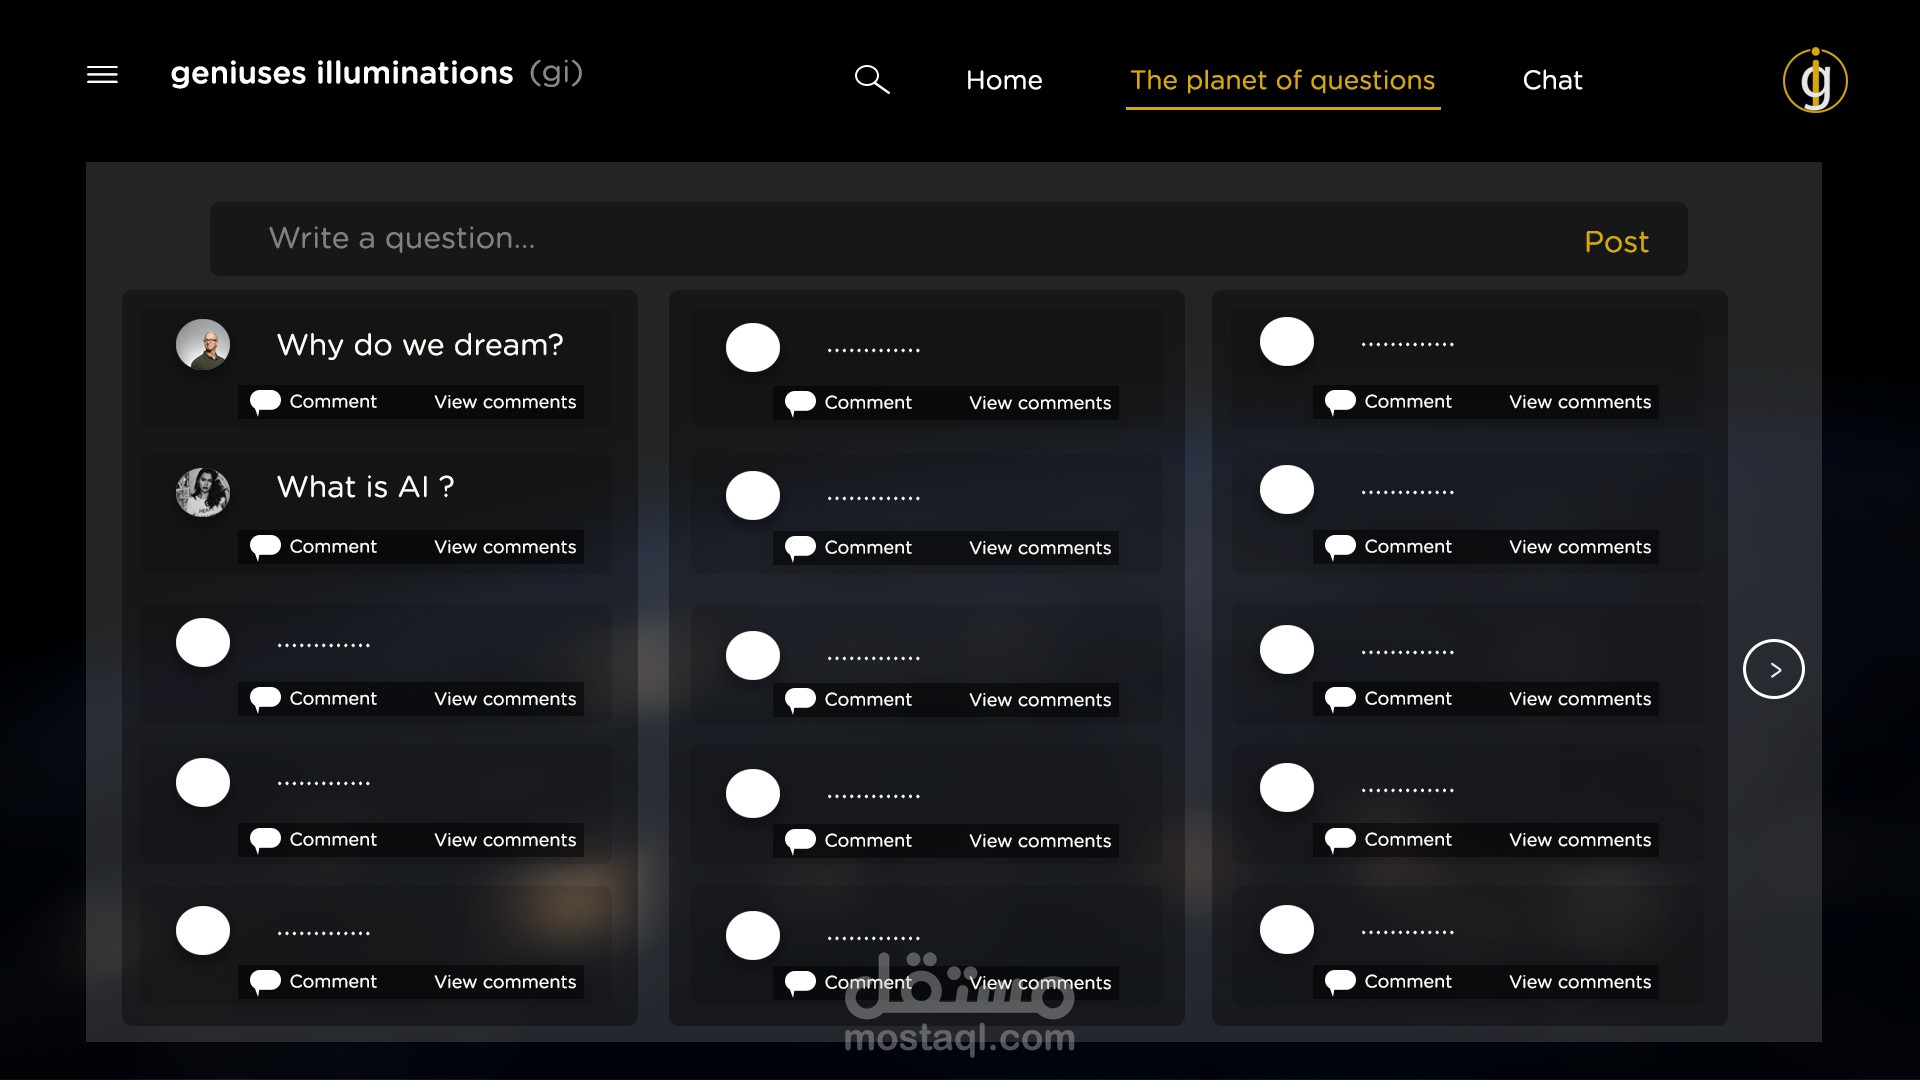Click 'geniuses illuminations (gi)' site title
The image size is (1920, 1080).
(x=376, y=73)
